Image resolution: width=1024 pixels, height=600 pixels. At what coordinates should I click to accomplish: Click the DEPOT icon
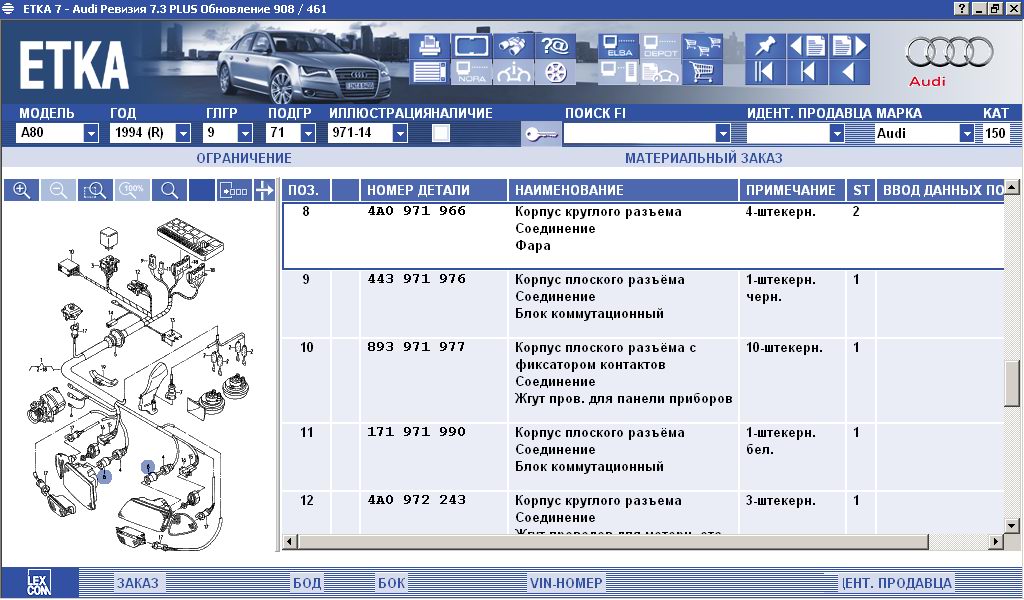[x=660, y=46]
